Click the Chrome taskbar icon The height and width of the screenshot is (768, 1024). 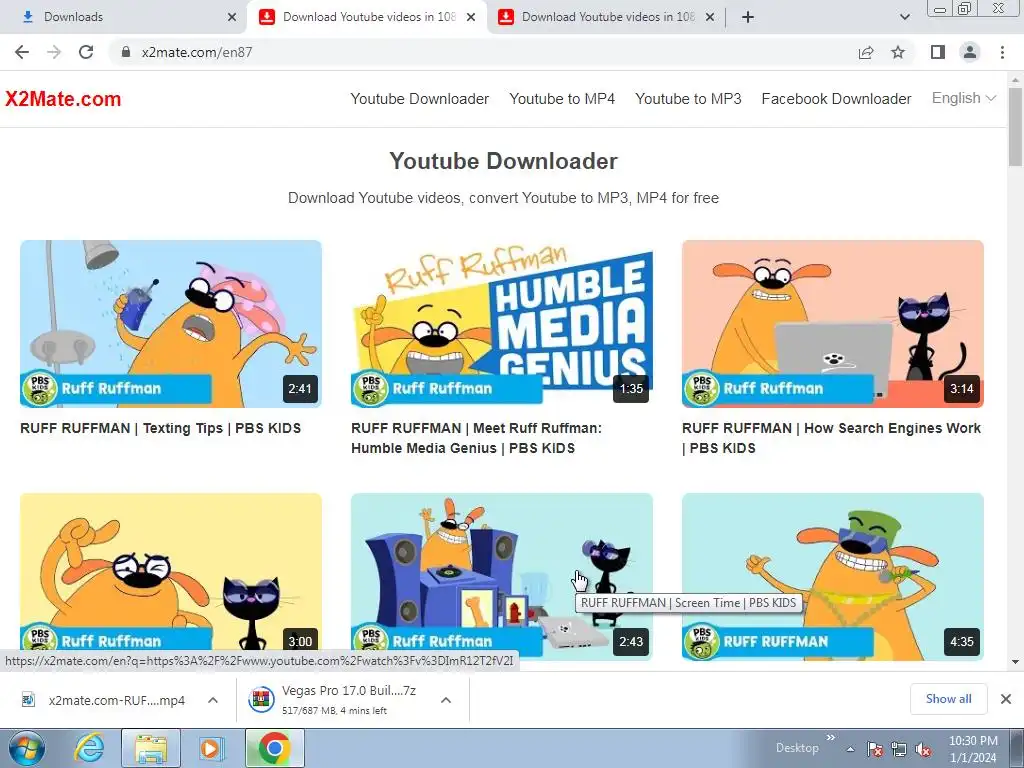pos(274,748)
